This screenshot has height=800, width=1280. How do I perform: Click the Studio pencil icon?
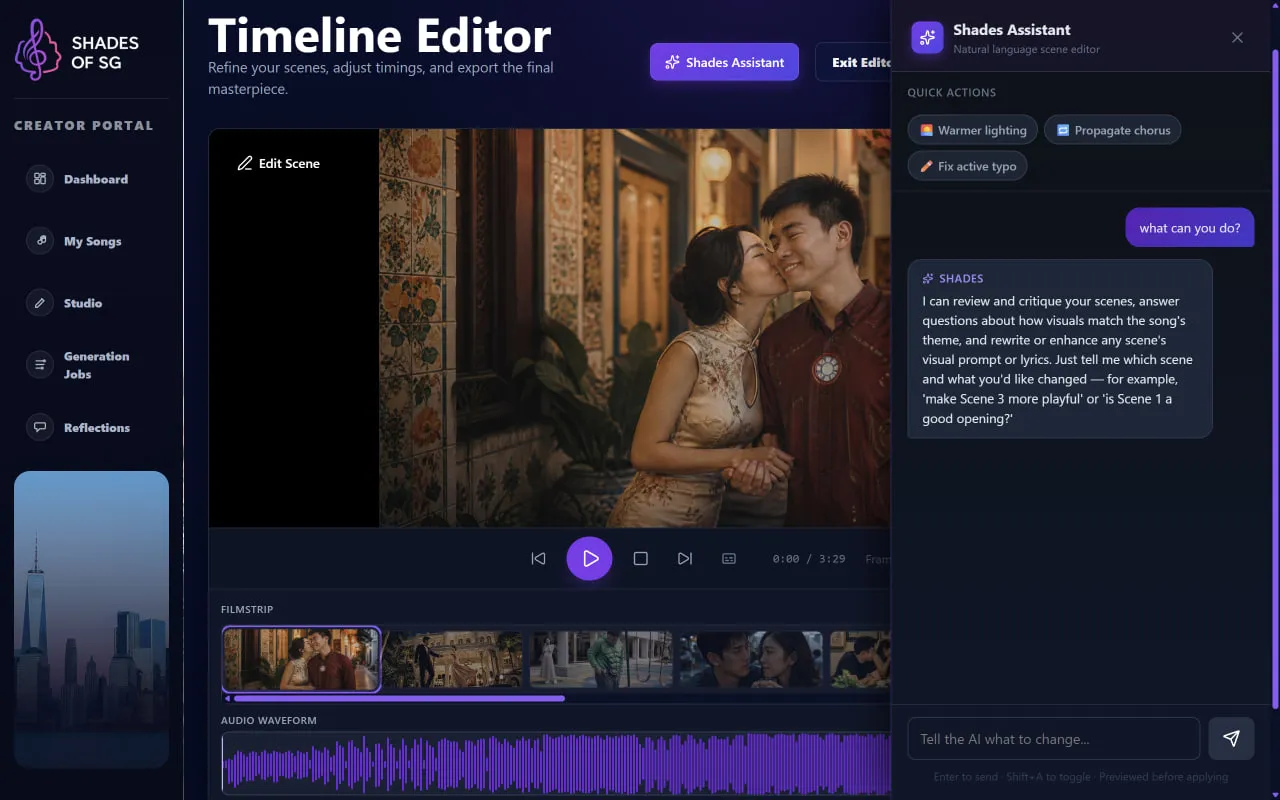point(40,303)
